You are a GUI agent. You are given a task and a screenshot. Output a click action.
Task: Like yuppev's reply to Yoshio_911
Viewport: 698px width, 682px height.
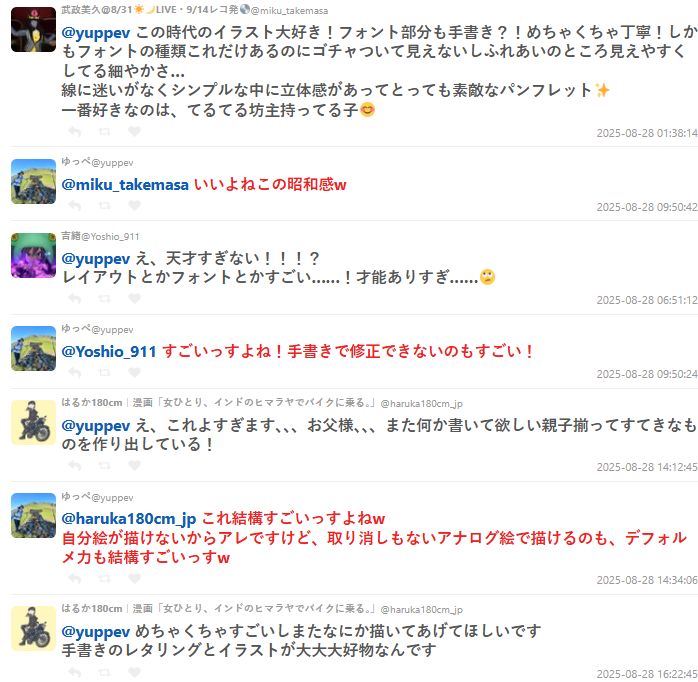pyautogui.click(x=134, y=372)
